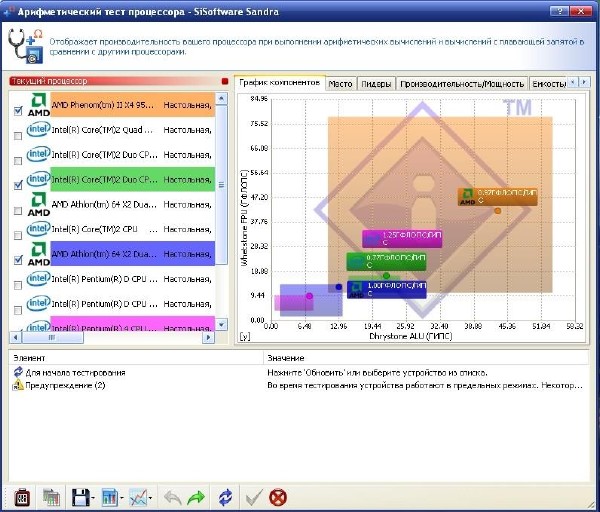Open the dropdown arrow beside the save icon
This screenshot has width=600, height=512.
[x=93, y=497]
